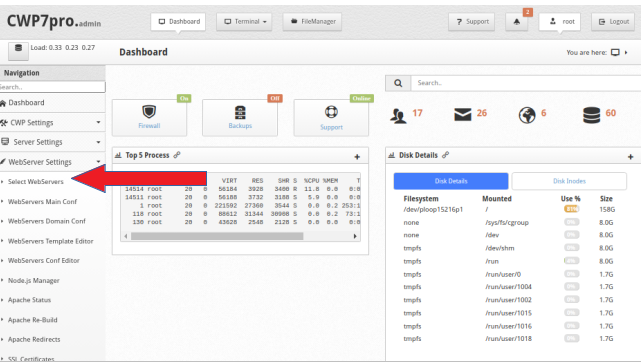
Task: Click the globe domains icon showing 6
Action: point(527,115)
